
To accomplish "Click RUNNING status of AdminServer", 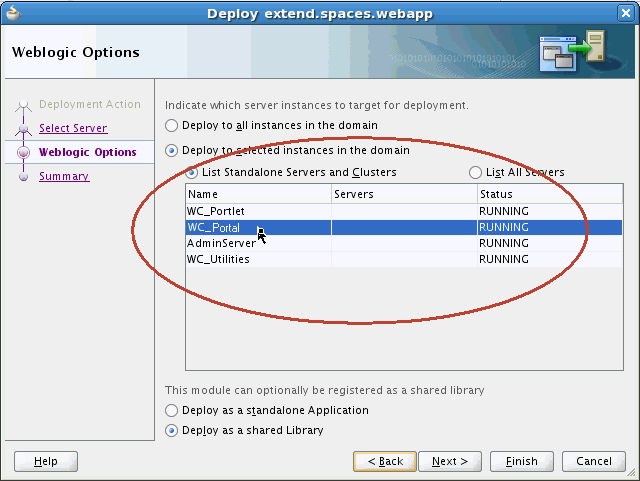I will [504, 243].
